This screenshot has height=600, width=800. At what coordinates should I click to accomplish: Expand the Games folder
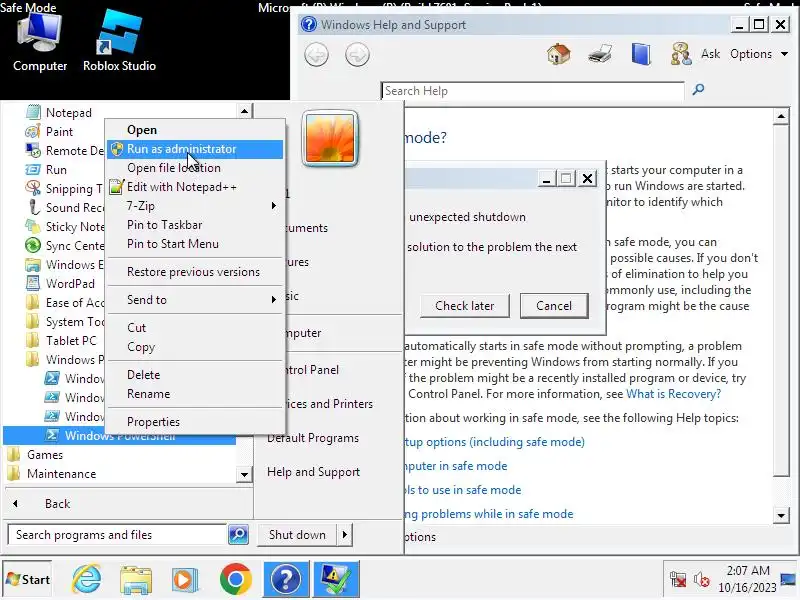point(35,454)
